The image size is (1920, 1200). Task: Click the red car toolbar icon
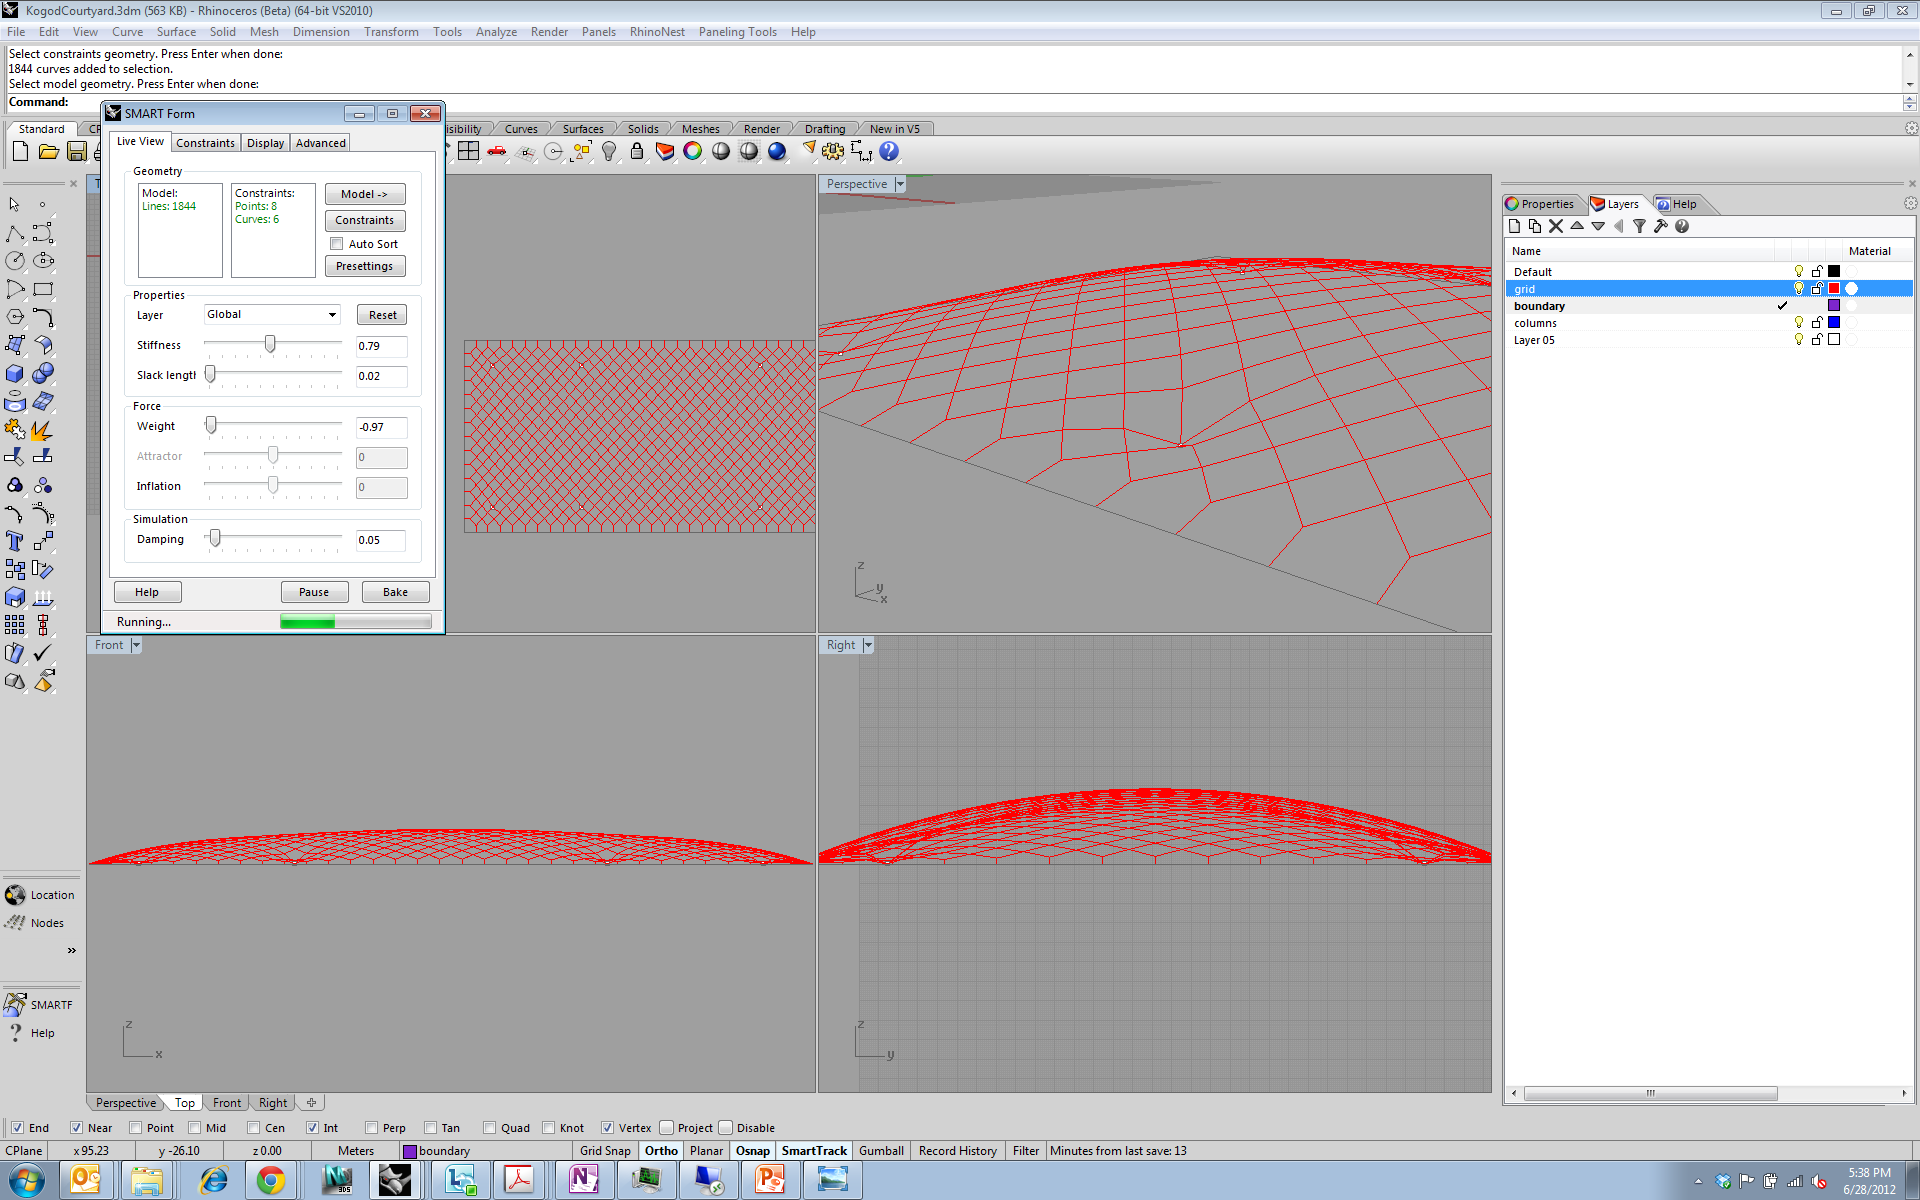click(497, 152)
